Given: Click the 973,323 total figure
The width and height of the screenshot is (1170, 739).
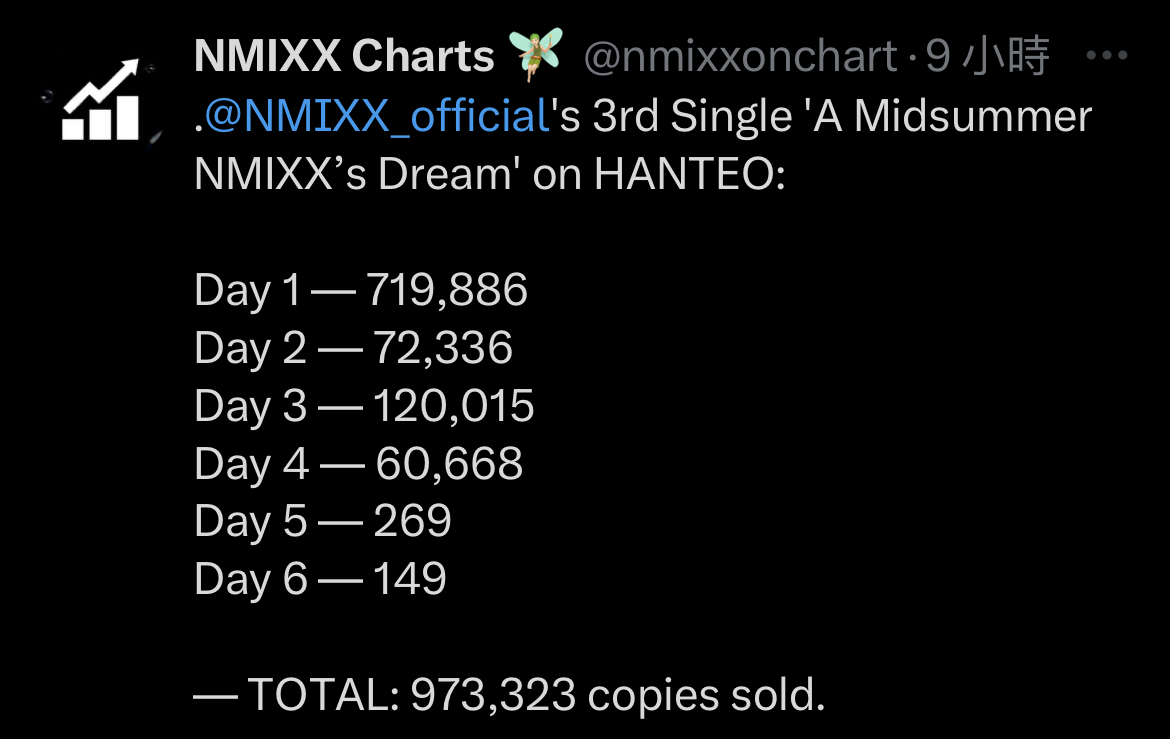Looking at the screenshot, I should click(x=493, y=695).
